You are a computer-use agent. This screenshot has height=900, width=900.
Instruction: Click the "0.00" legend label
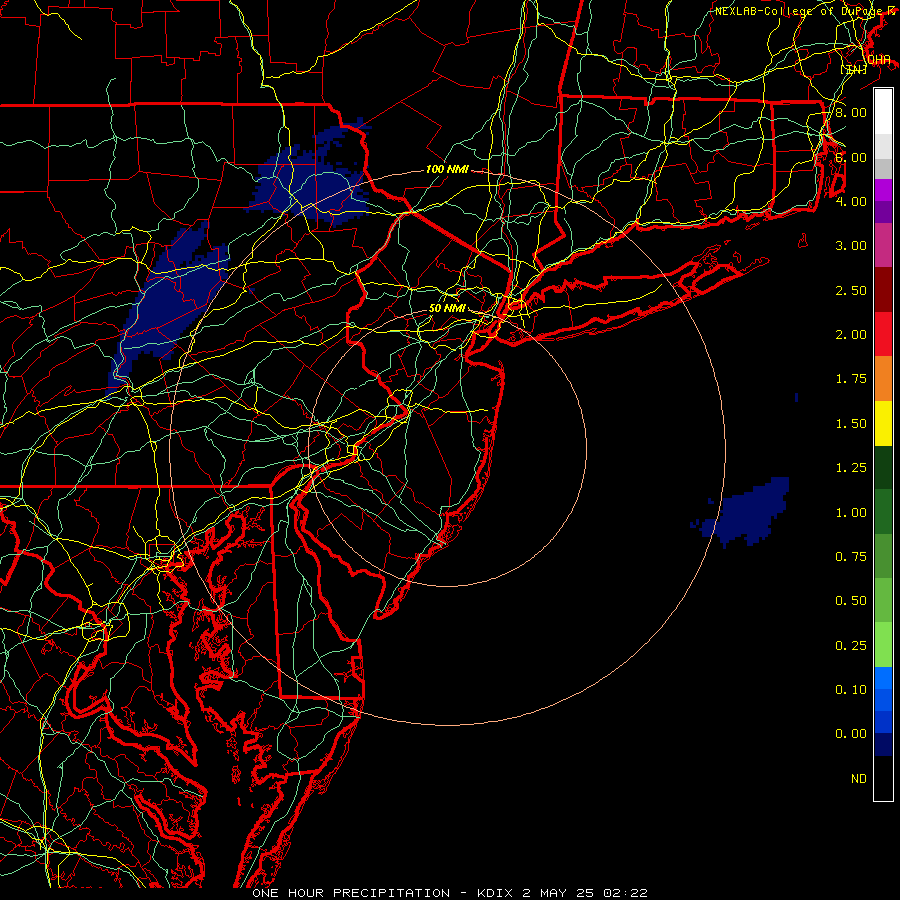851,734
